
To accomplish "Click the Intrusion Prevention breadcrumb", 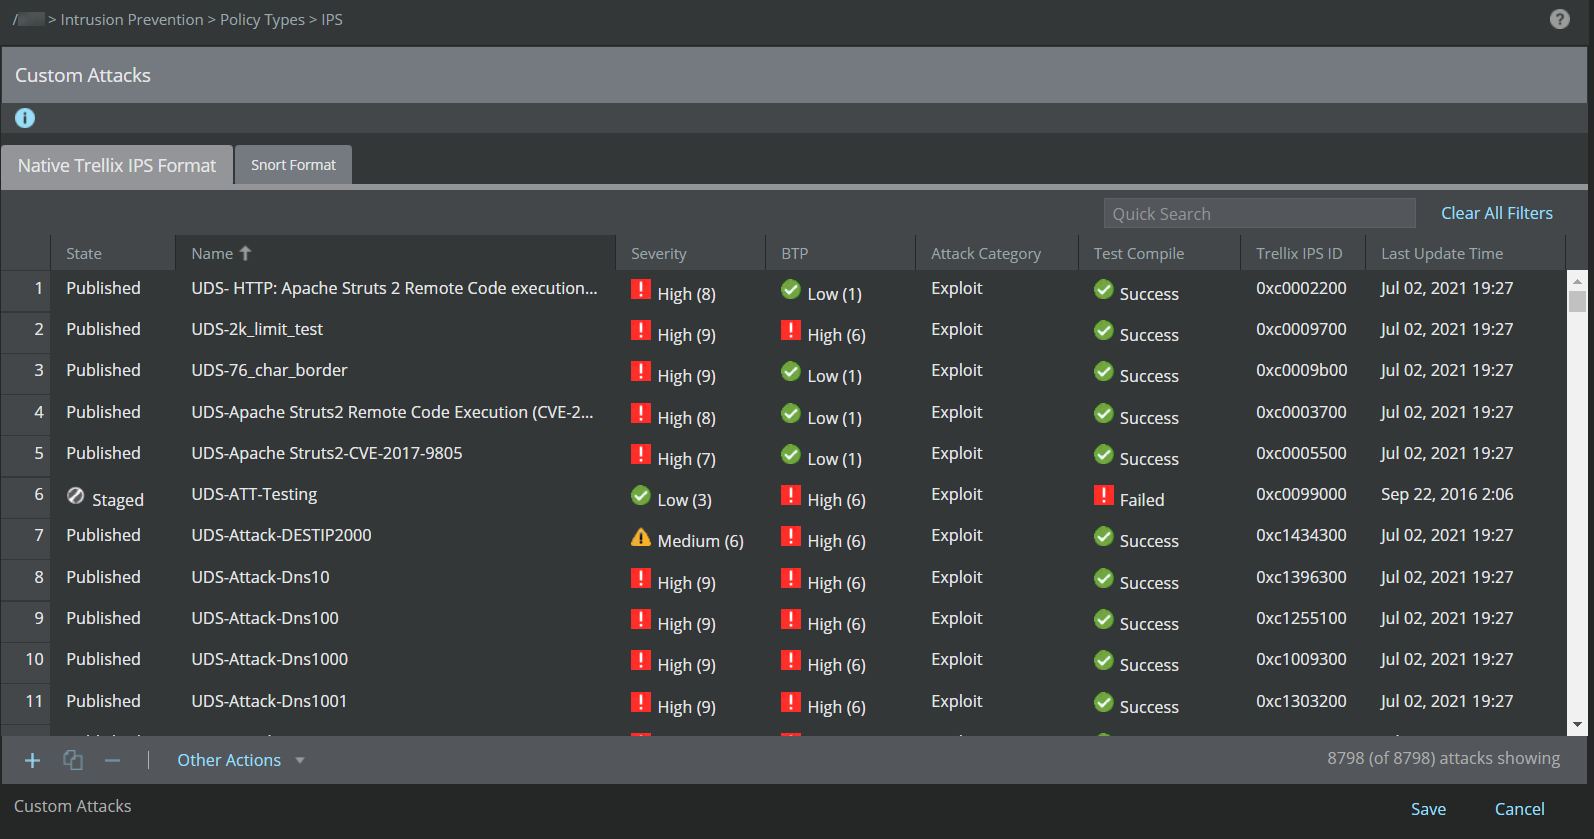I will (132, 19).
